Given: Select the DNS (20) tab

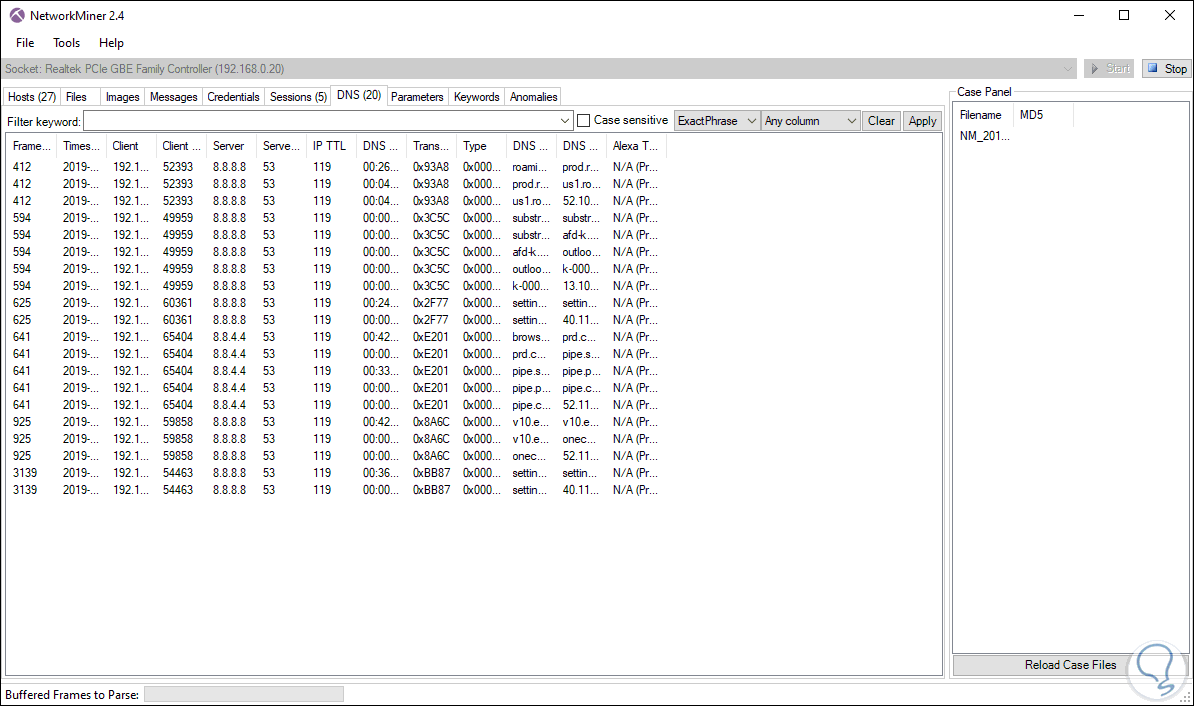Looking at the screenshot, I should [x=359, y=95].
